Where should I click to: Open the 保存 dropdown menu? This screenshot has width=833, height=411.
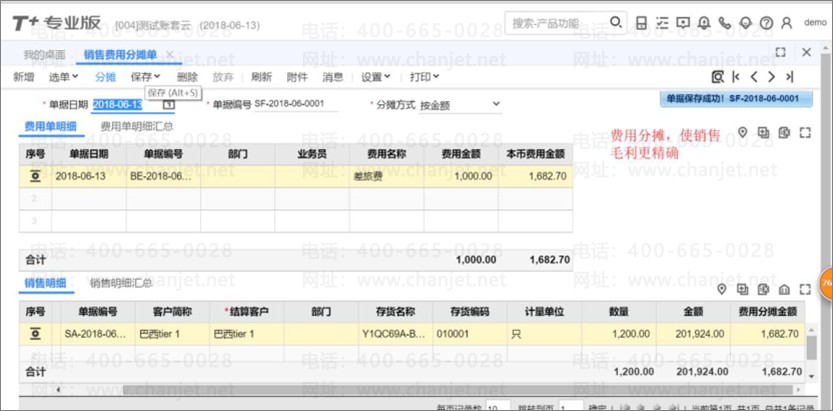(146, 77)
